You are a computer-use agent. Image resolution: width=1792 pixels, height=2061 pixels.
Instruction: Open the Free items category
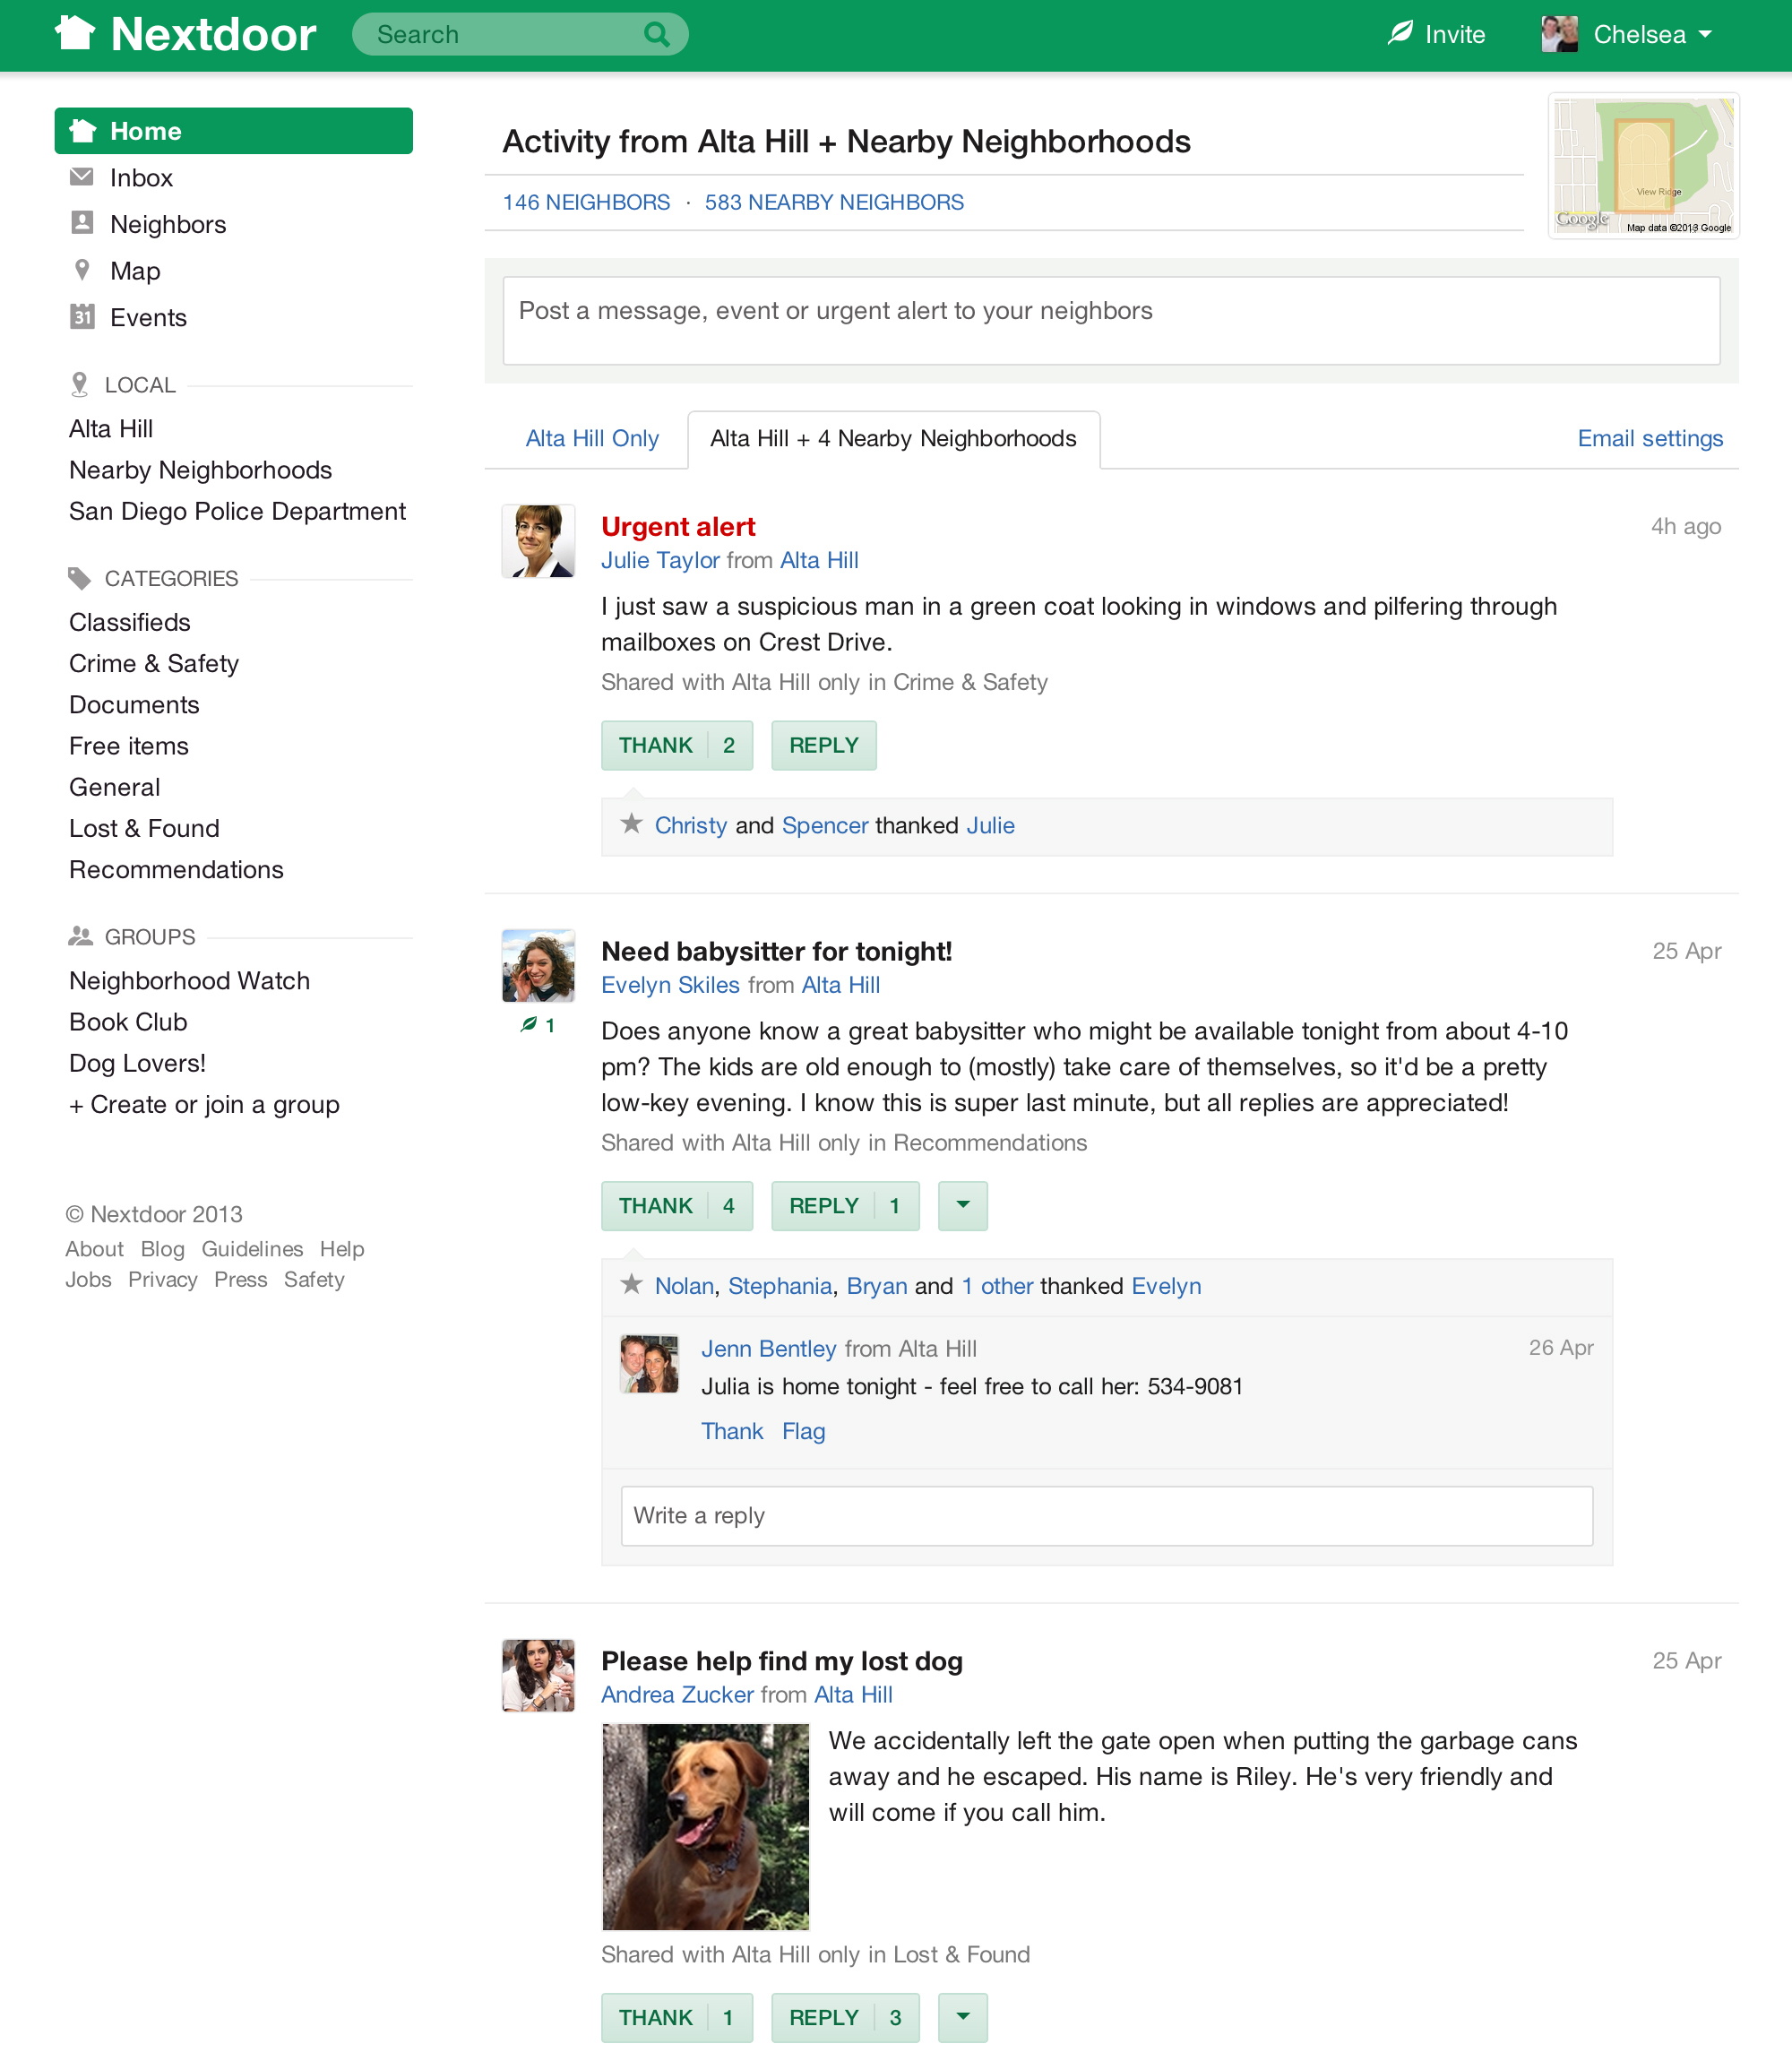128,745
